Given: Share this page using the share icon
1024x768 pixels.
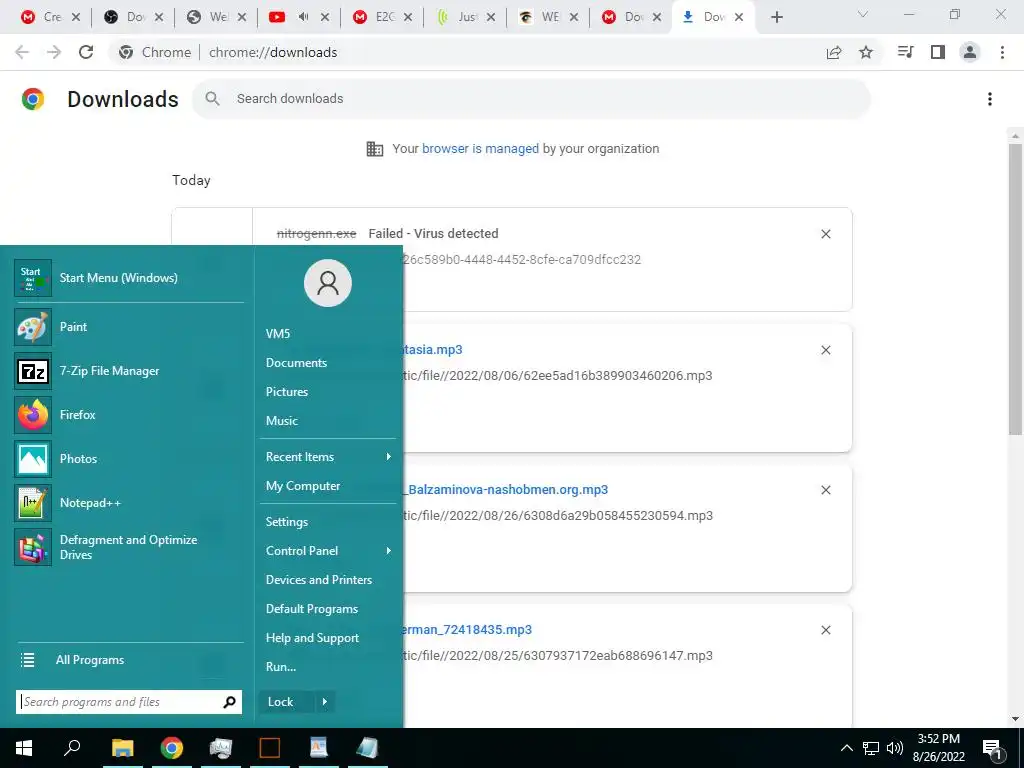Looking at the screenshot, I should point(834,52).
